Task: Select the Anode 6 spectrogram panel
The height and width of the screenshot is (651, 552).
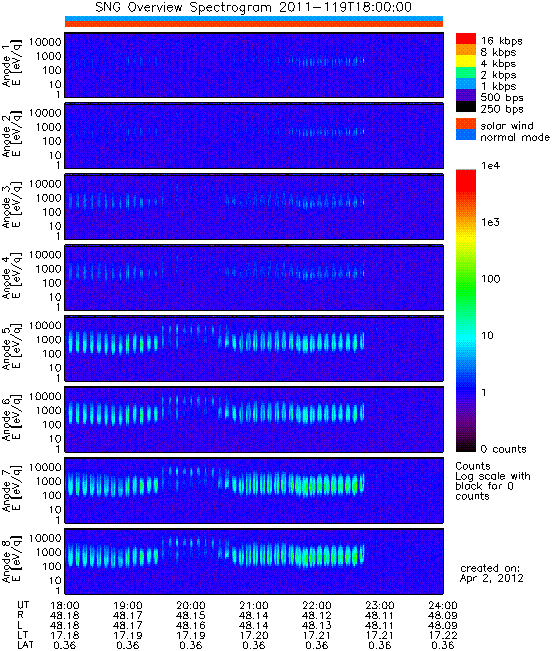Action: coord(254,419)
